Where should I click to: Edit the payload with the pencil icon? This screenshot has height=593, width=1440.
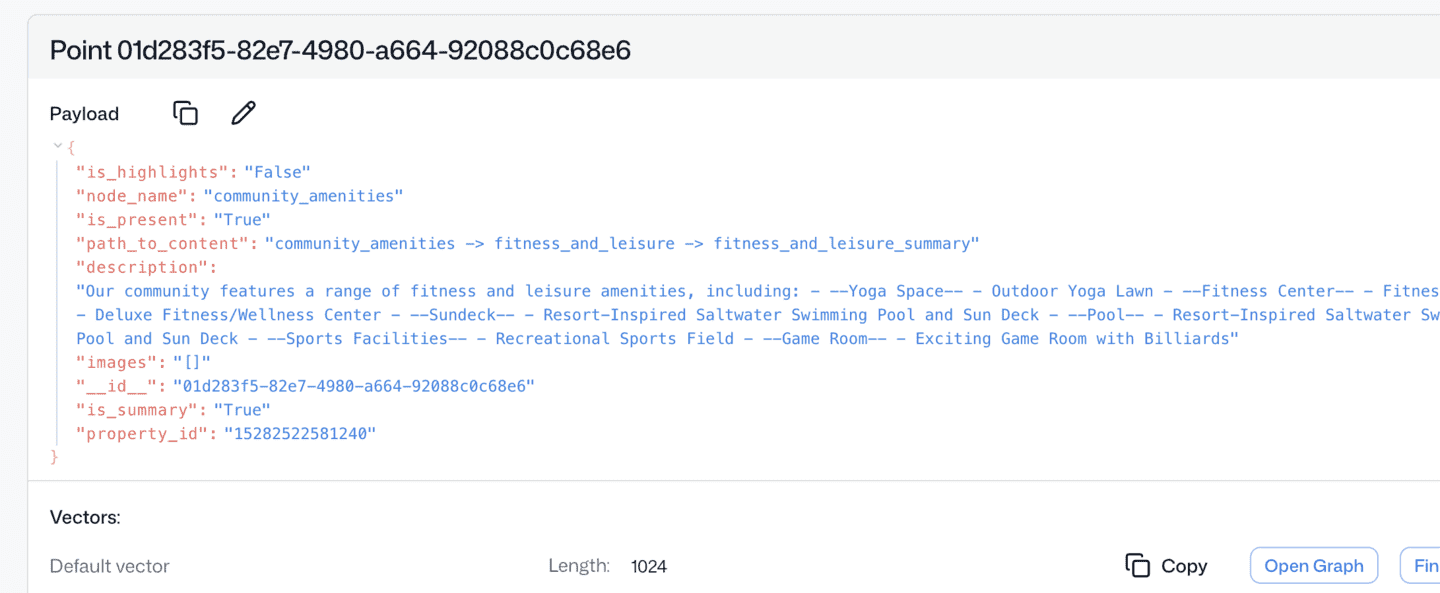tap(243, 113)
